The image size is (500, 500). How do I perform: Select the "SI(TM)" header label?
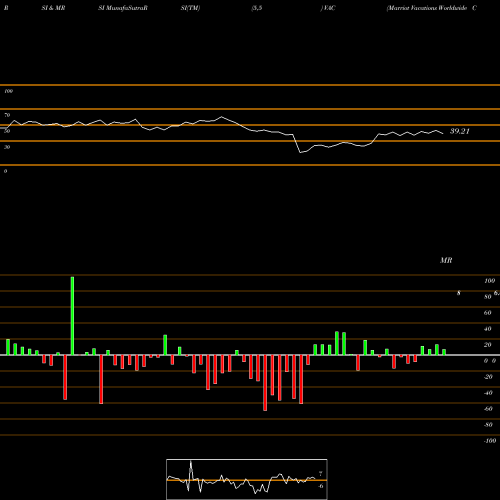pyautogui.click(x=190, y=8)
